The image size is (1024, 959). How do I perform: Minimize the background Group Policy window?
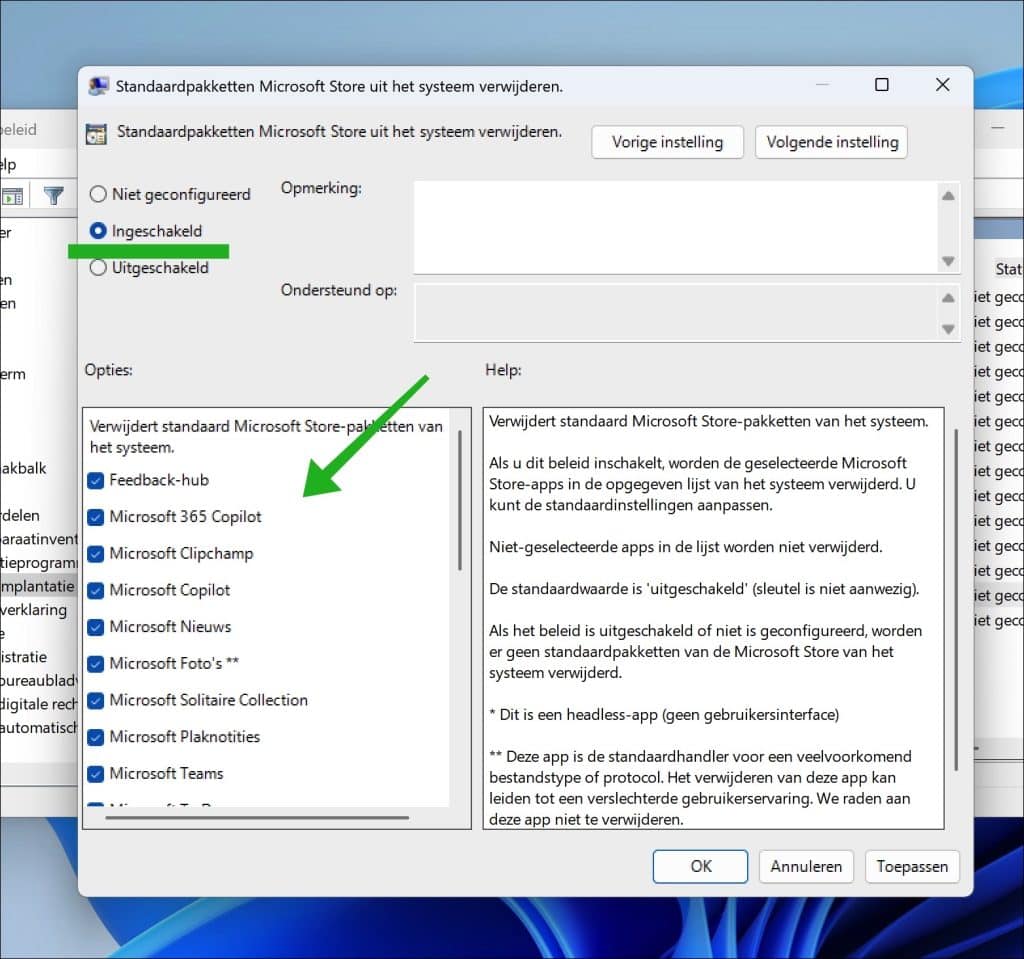[998, 128]
